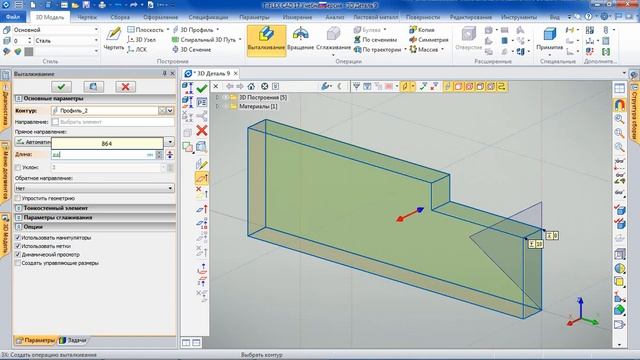Toggle the Направление selection checkbox
The image size is (640, 360).
55,122
